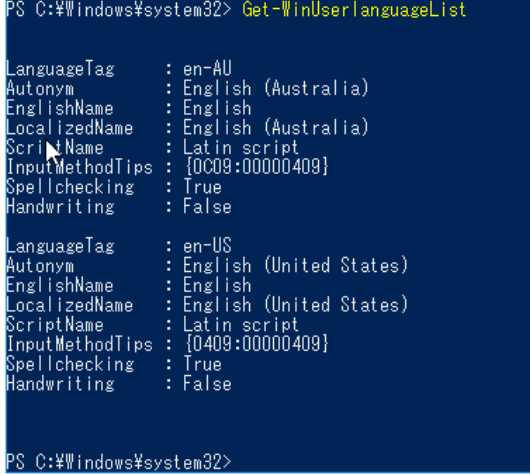
Task: Click the first Spellchecking True value
Action: click(x=202, y=187)
